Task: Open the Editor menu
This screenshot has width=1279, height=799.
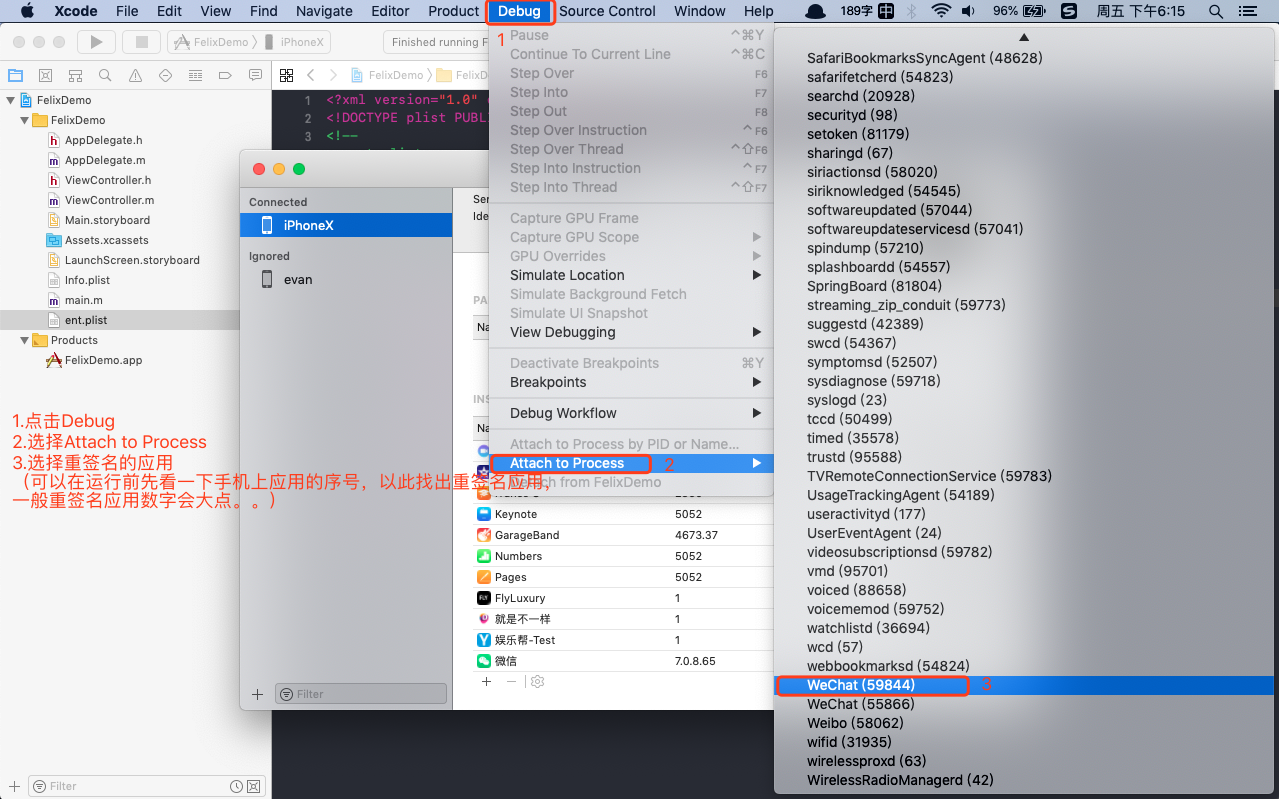Action: [390, 11]
